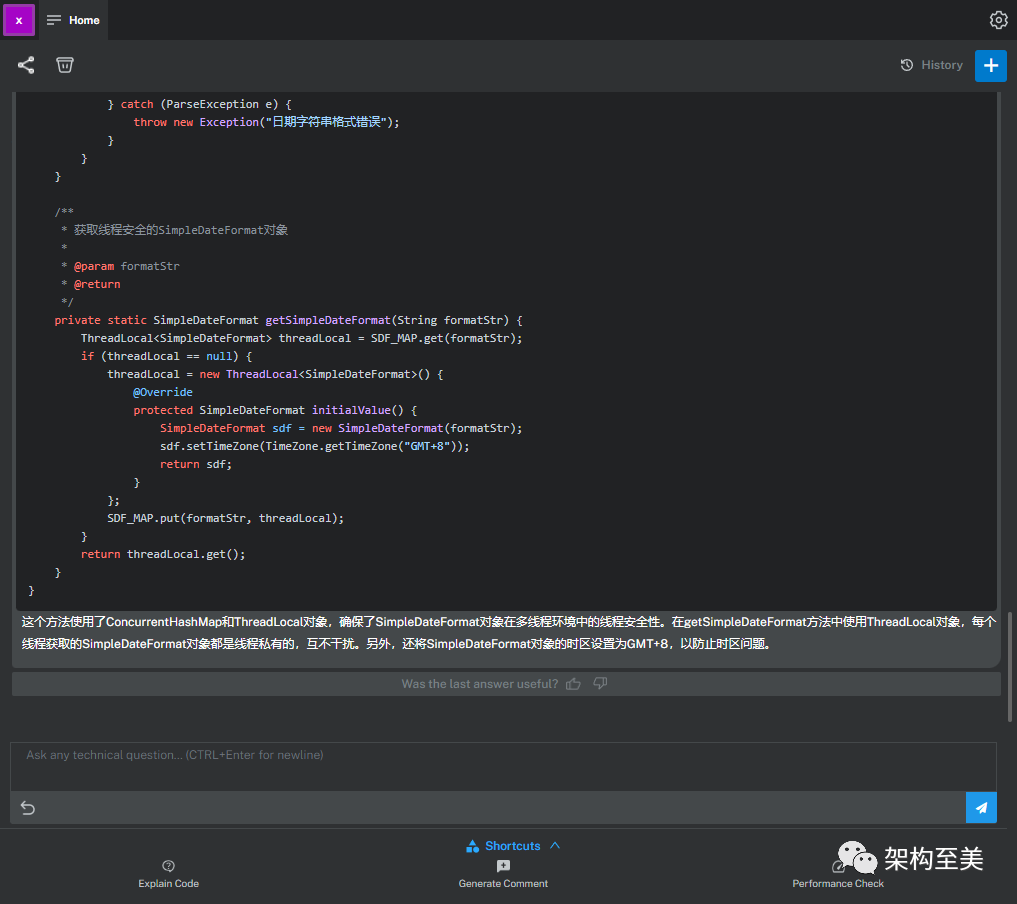Screen dimensions: 1017x904
Task: Open settings with the gear icon
Action: point(998,20)
